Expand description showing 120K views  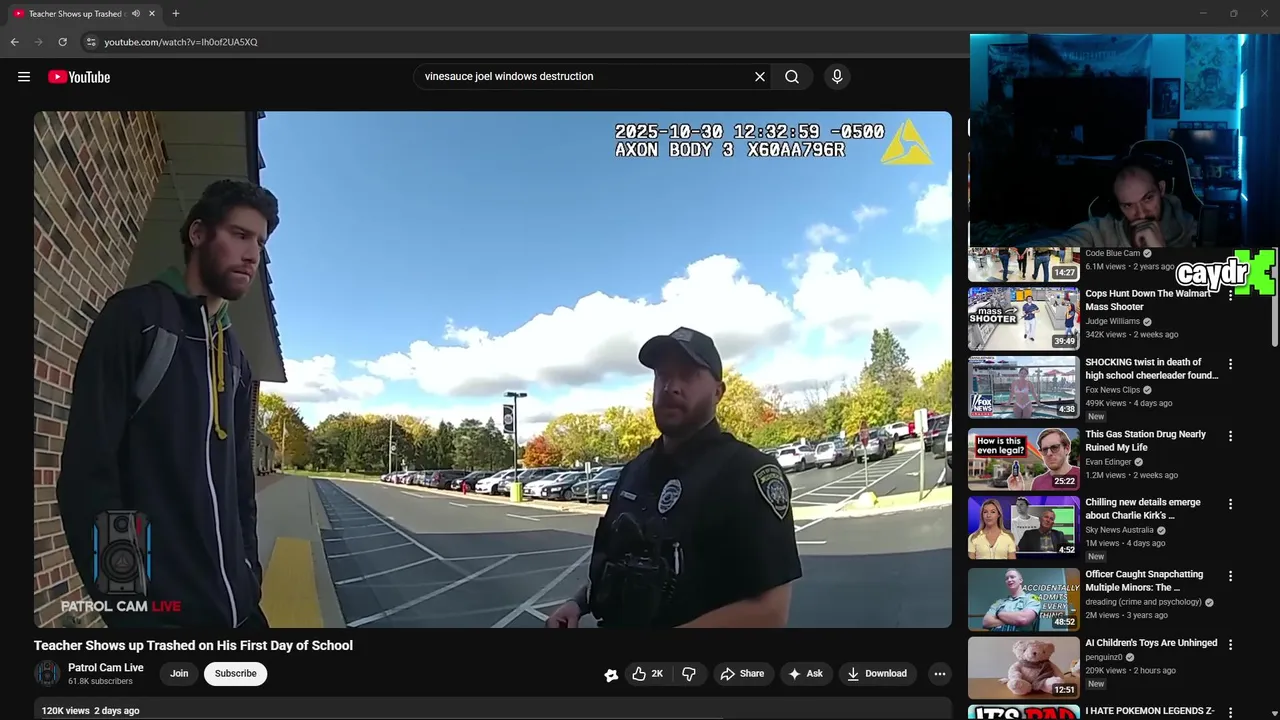(493, 710)
